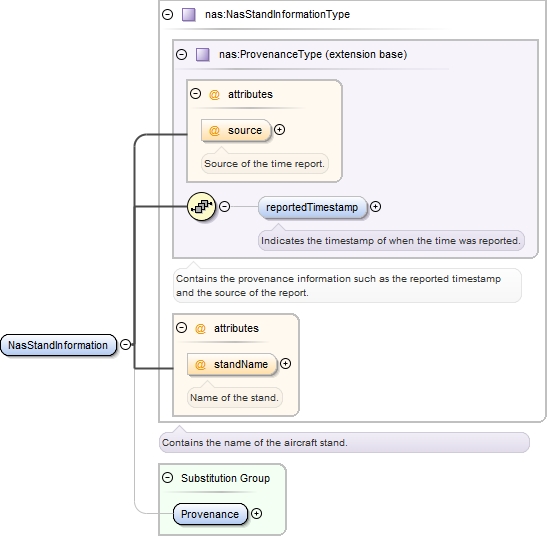Screen dimensions: 548x537
Task: Click the purple NasStandInformationType complex type icon
Action: [x=189, y=15]
